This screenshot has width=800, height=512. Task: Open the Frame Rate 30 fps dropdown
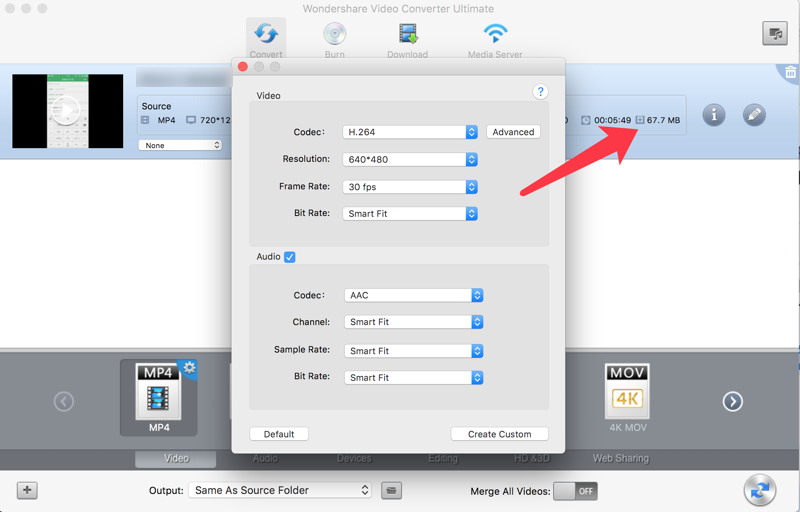410,187
